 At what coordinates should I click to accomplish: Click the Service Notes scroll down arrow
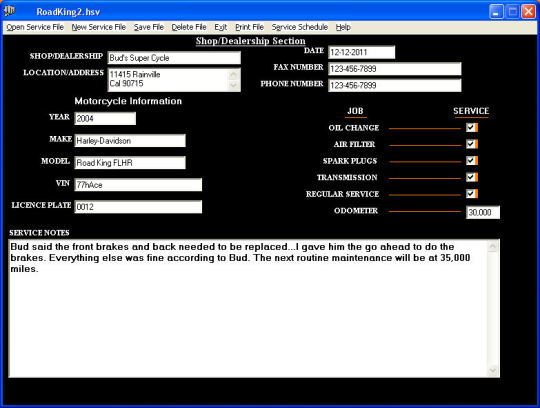click(493, 370)
